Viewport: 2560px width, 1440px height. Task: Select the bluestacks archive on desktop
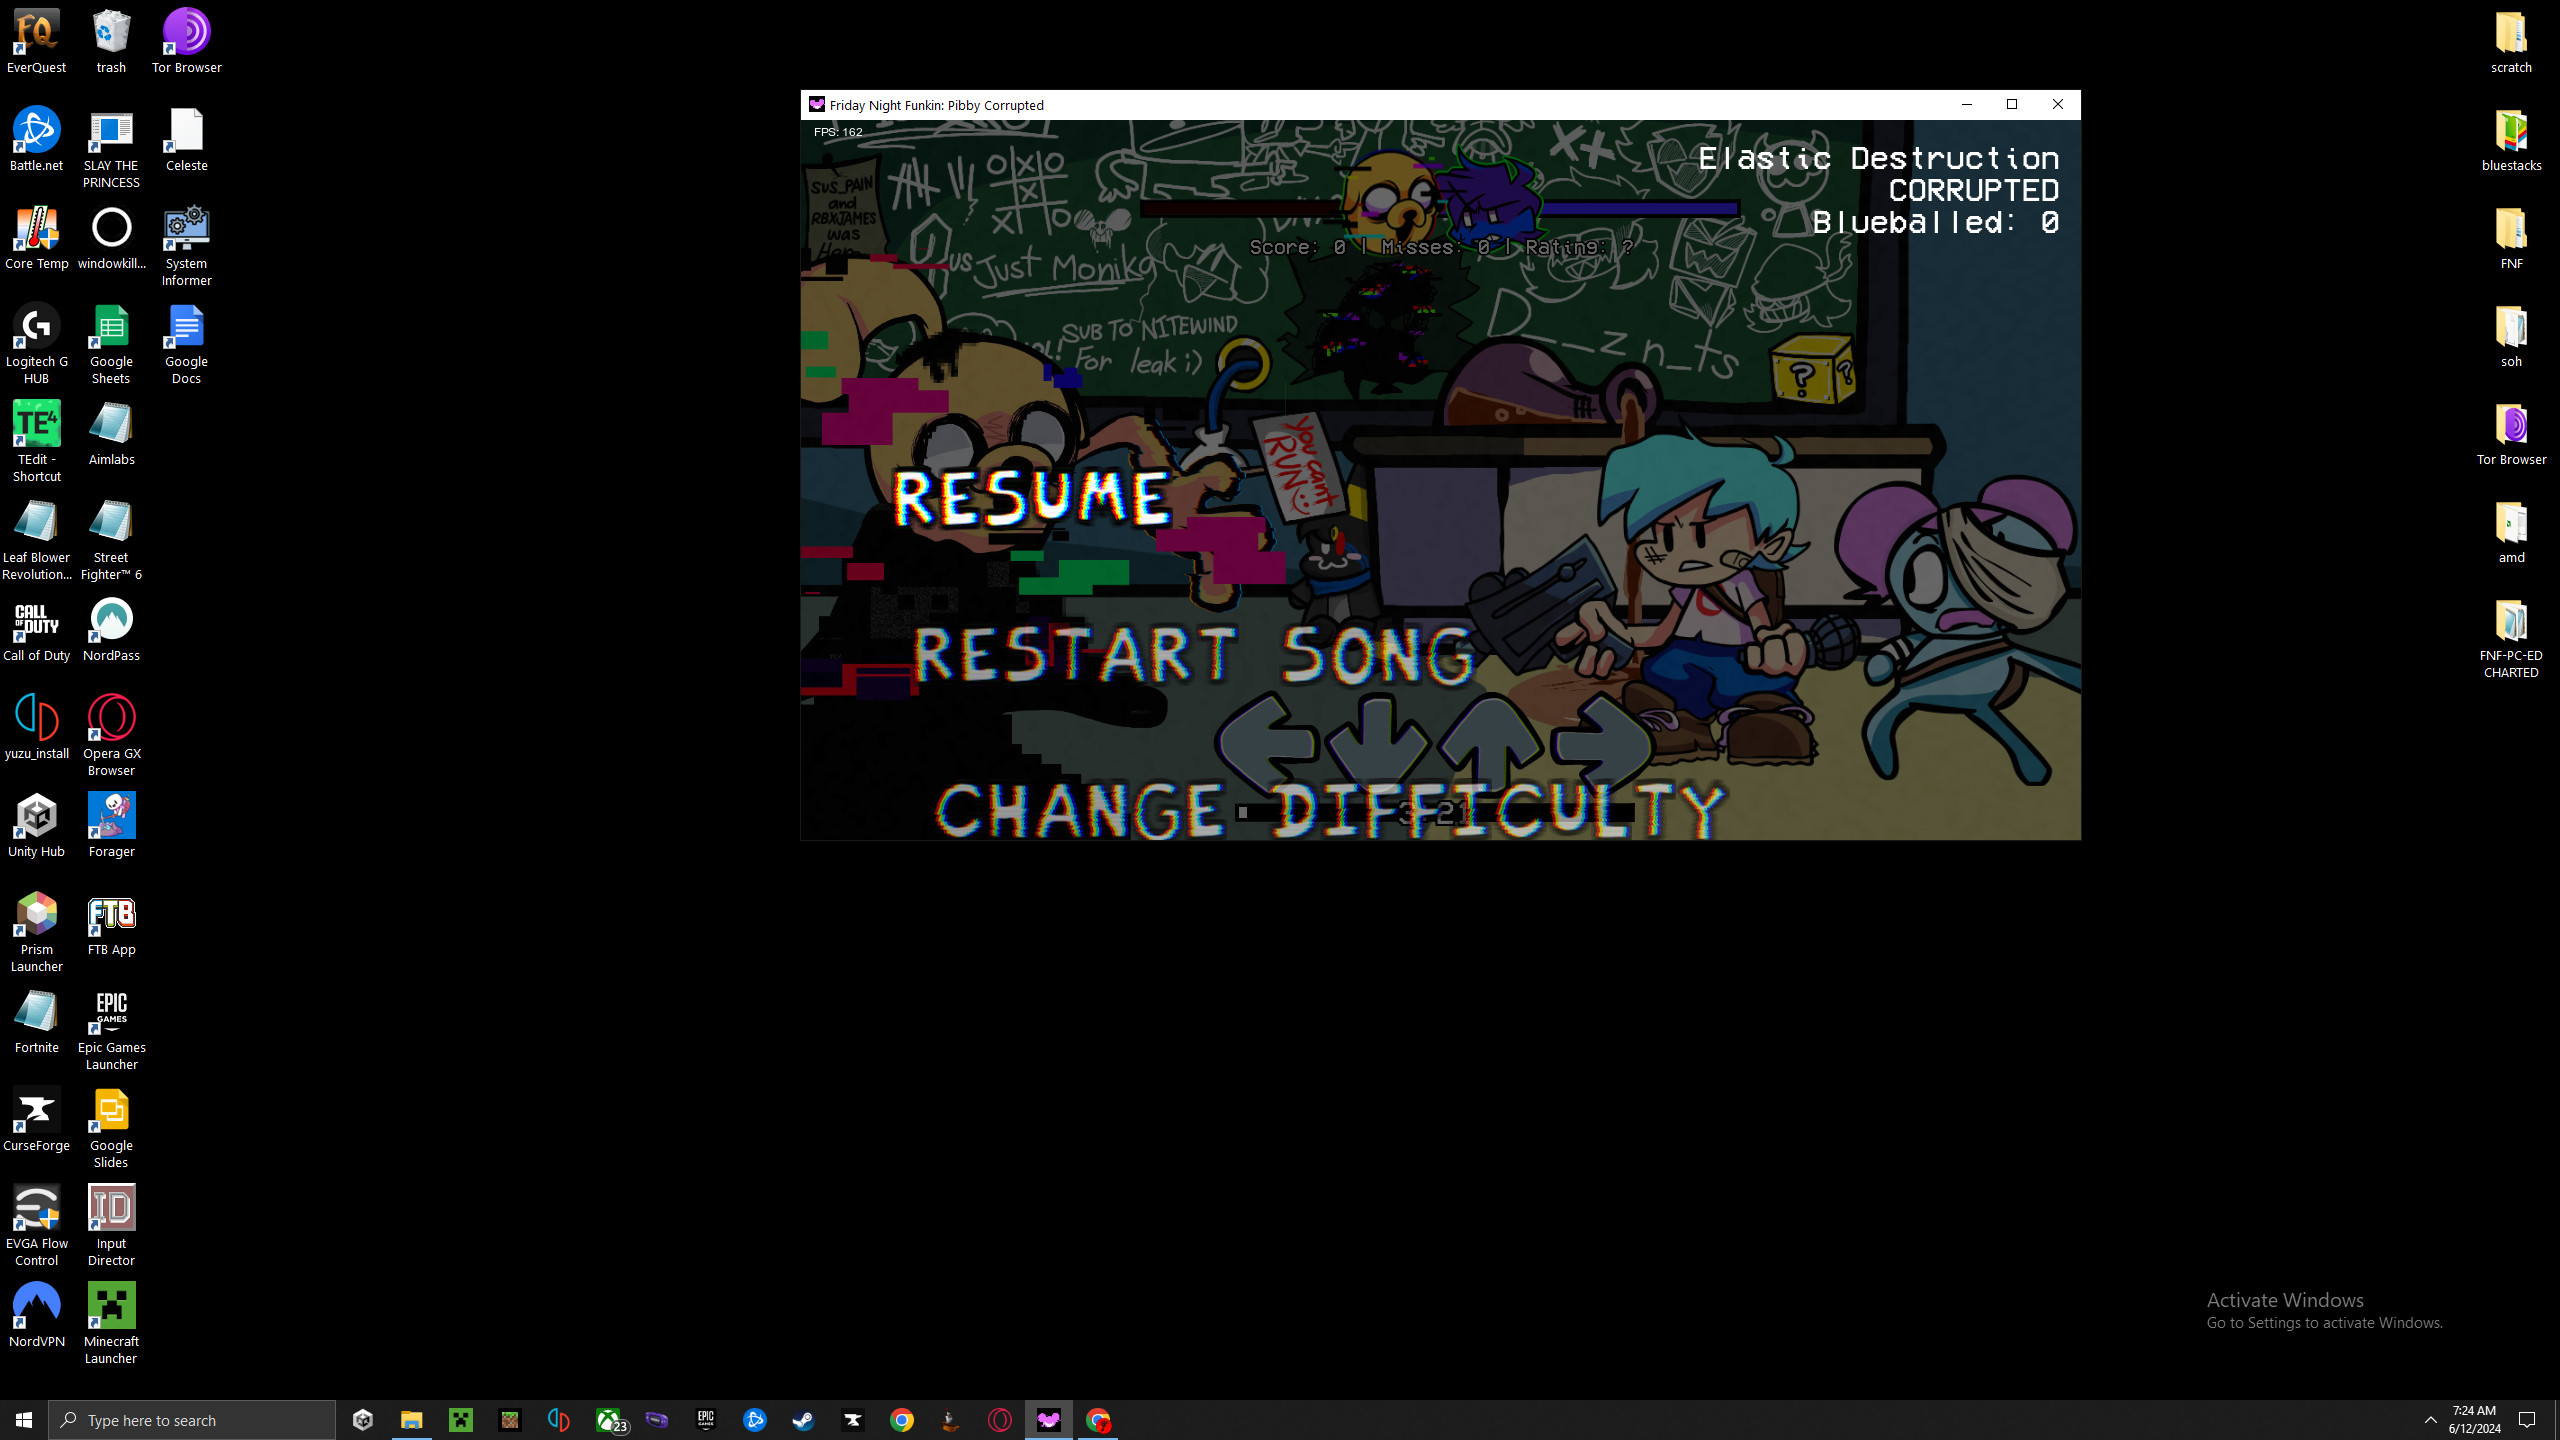click(x=2511, y=140)
